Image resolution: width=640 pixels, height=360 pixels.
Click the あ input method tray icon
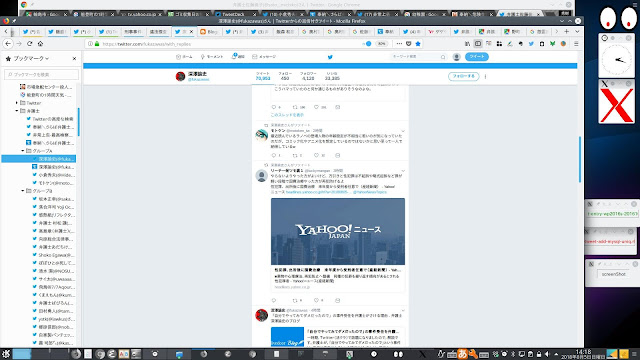pyautogui.click(x=462, y=354)
